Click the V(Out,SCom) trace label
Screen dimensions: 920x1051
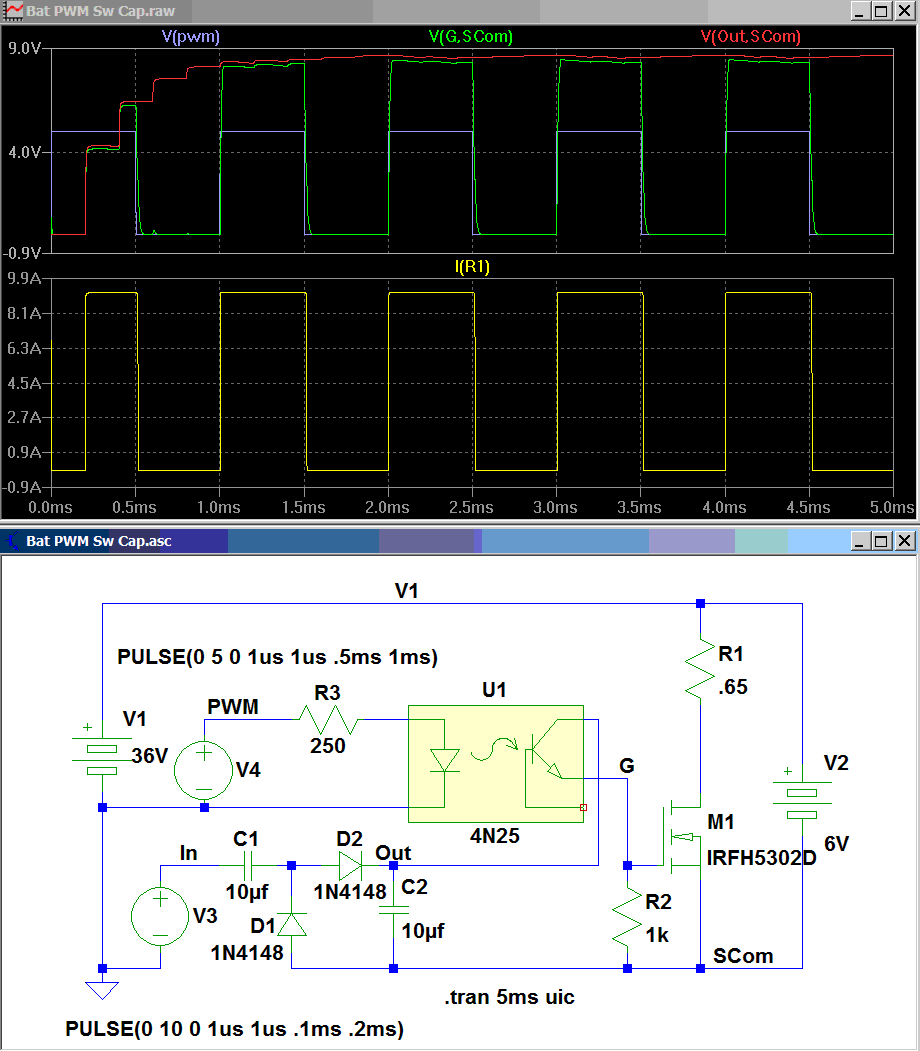click(x=750, y=37)
